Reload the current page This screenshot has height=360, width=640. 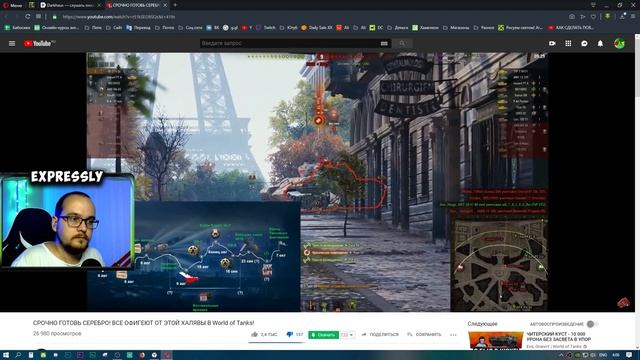coord(27,17)
